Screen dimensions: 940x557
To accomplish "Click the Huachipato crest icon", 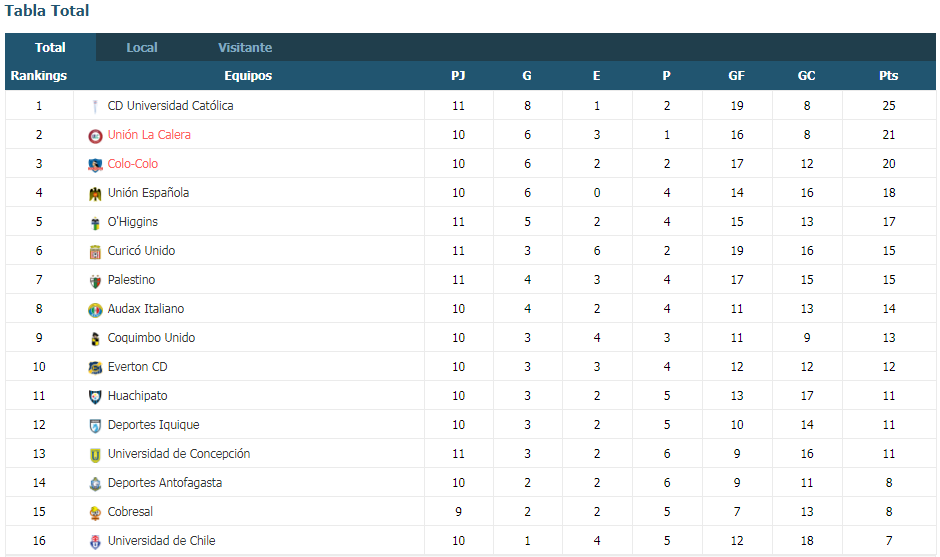I will [95, 396].
